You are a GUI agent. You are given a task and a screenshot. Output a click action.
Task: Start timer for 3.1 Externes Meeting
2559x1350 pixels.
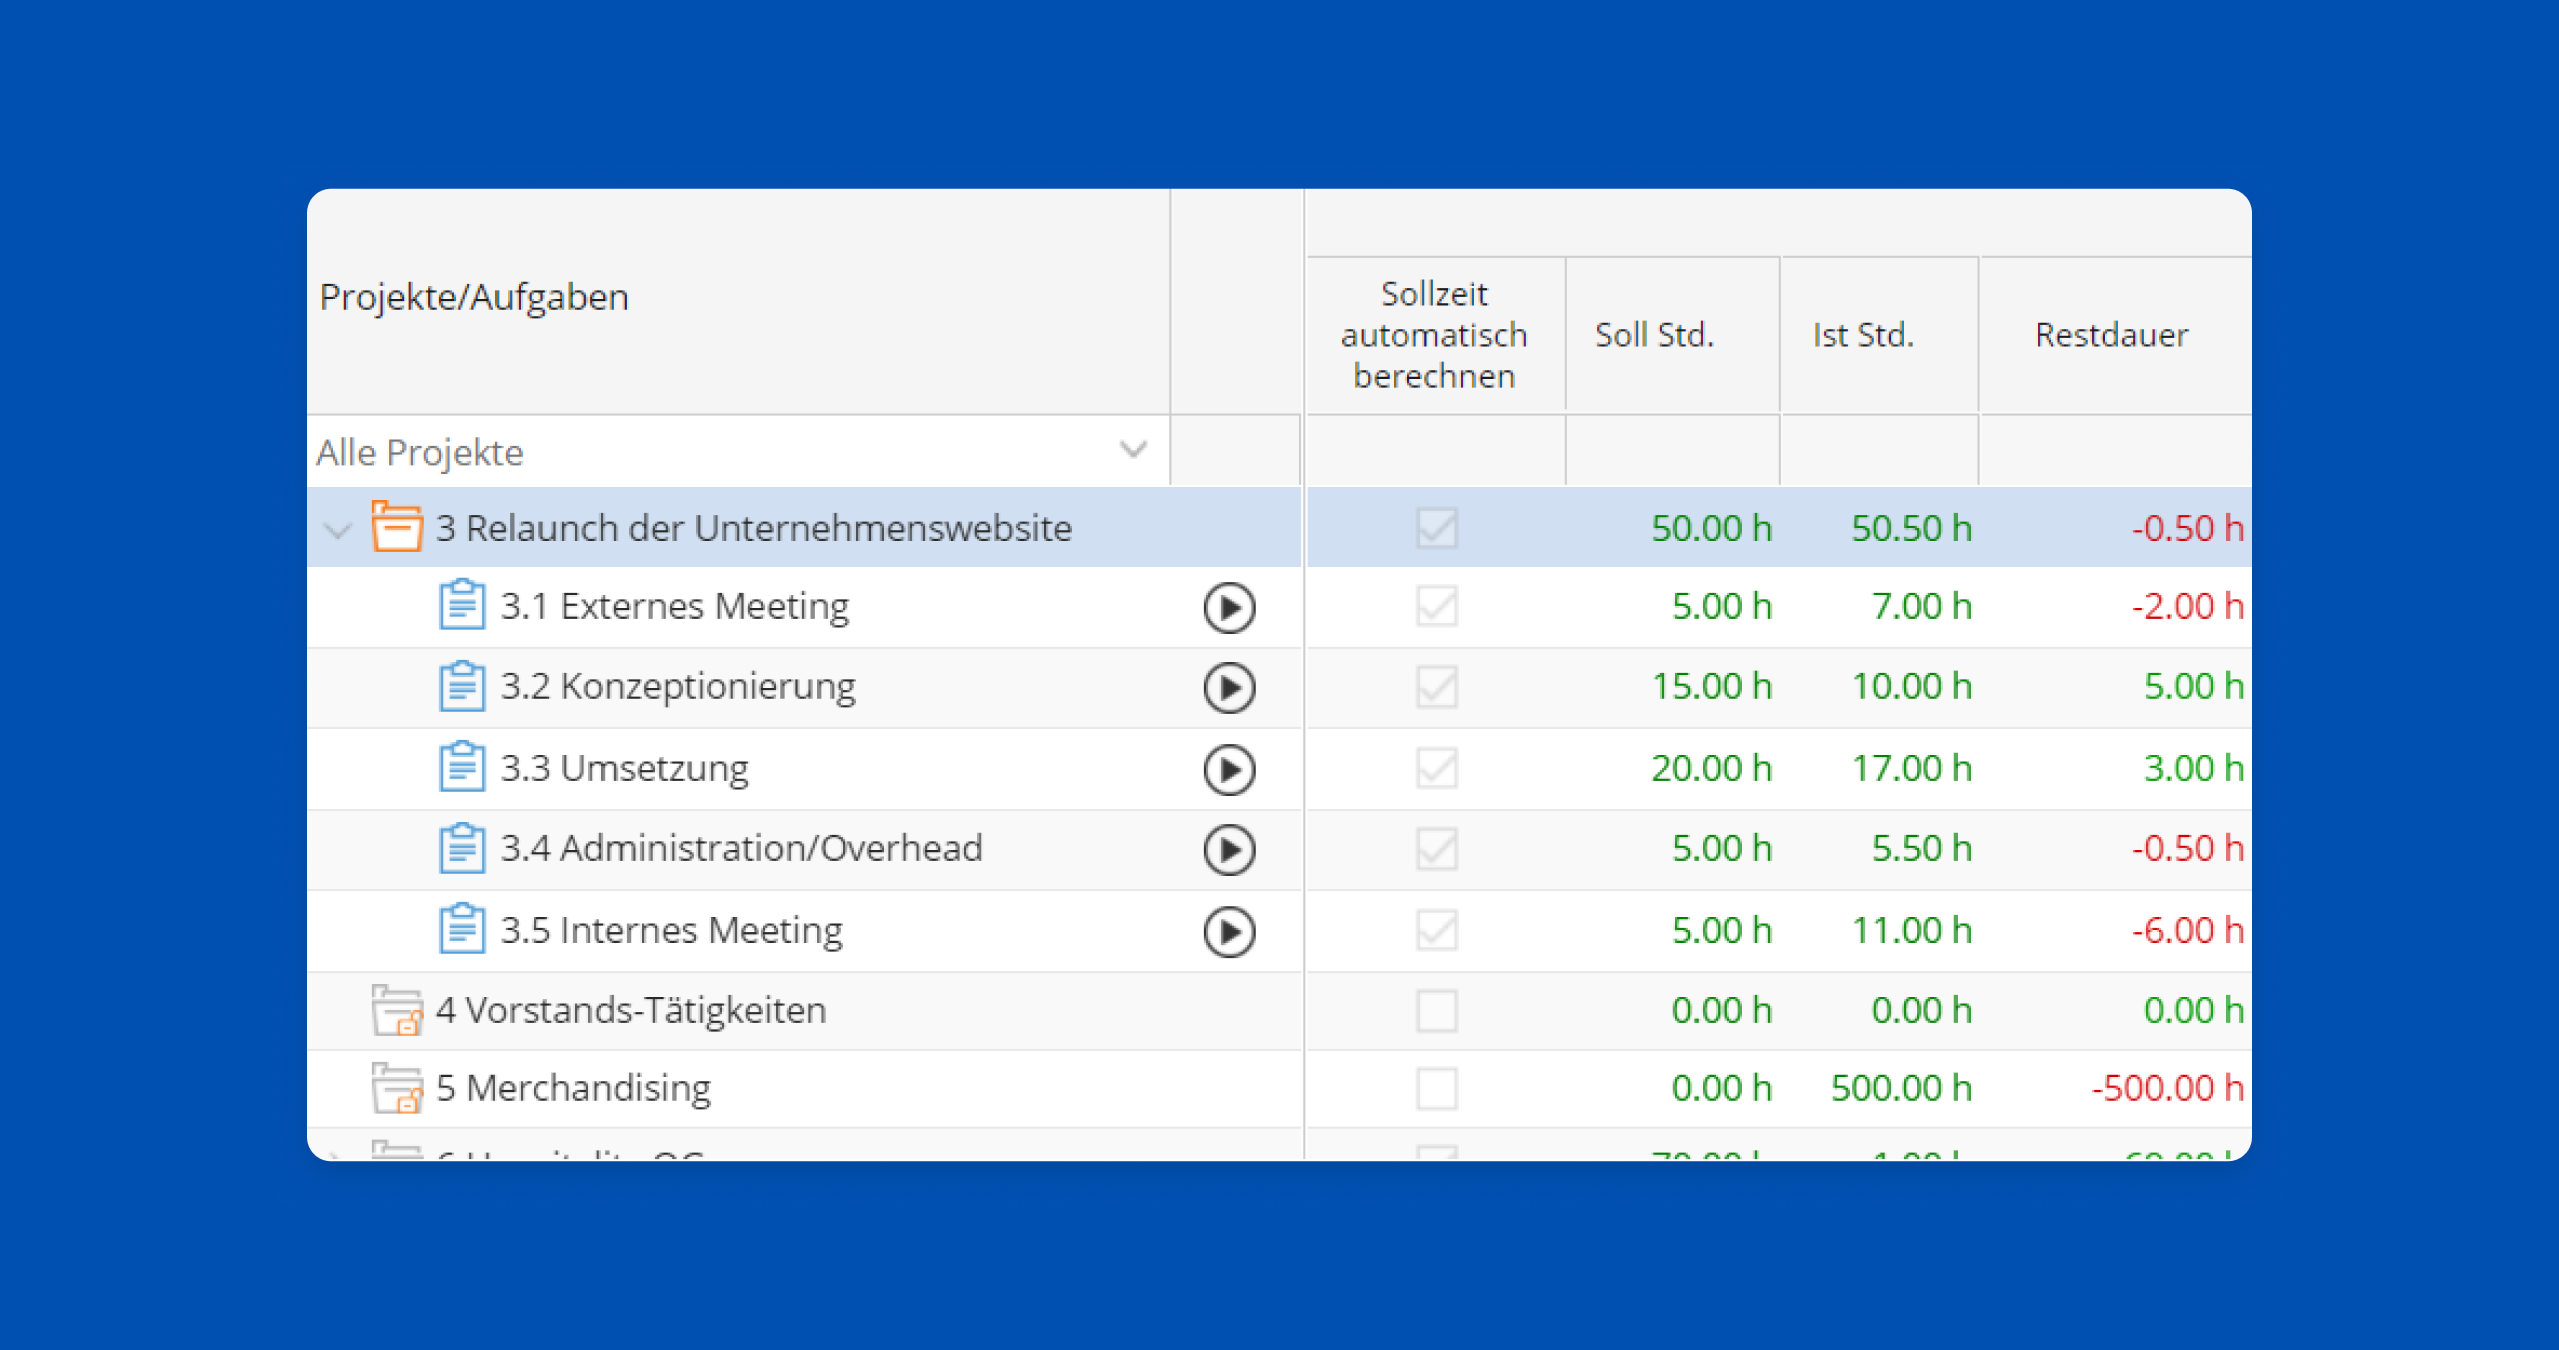click(1228, 607)
